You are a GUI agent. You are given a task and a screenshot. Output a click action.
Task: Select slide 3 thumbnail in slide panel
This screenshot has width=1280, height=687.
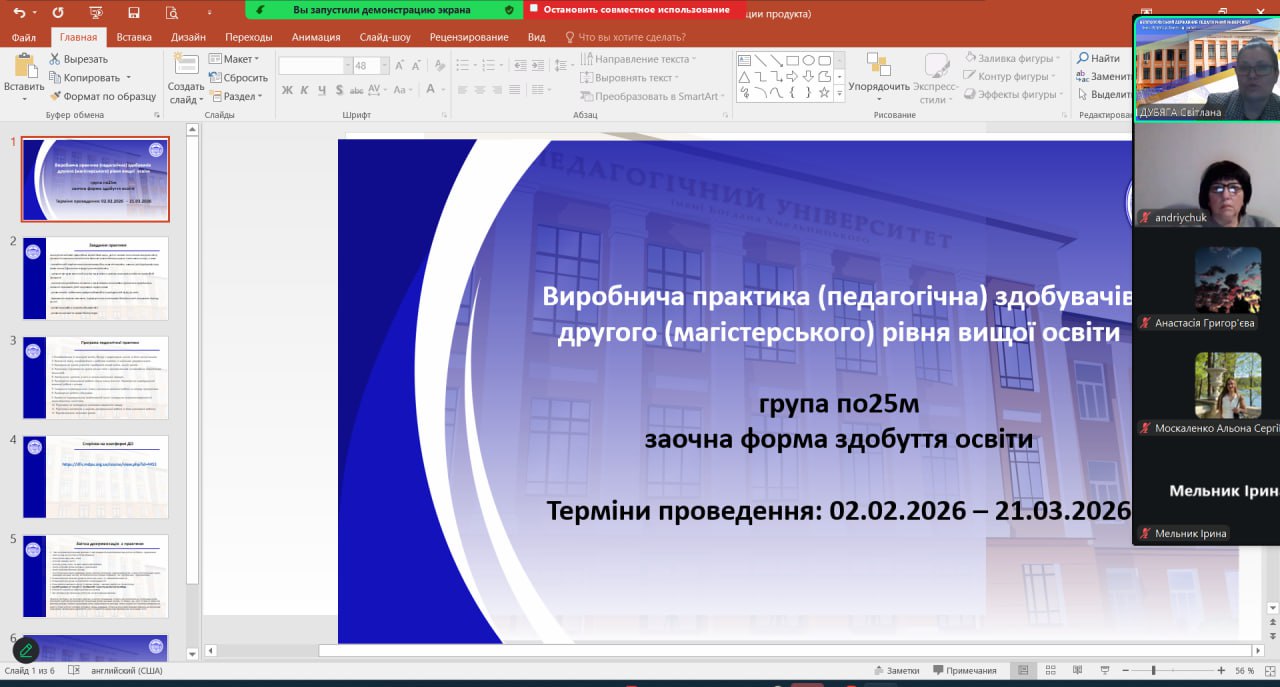[x=96, y=377]
